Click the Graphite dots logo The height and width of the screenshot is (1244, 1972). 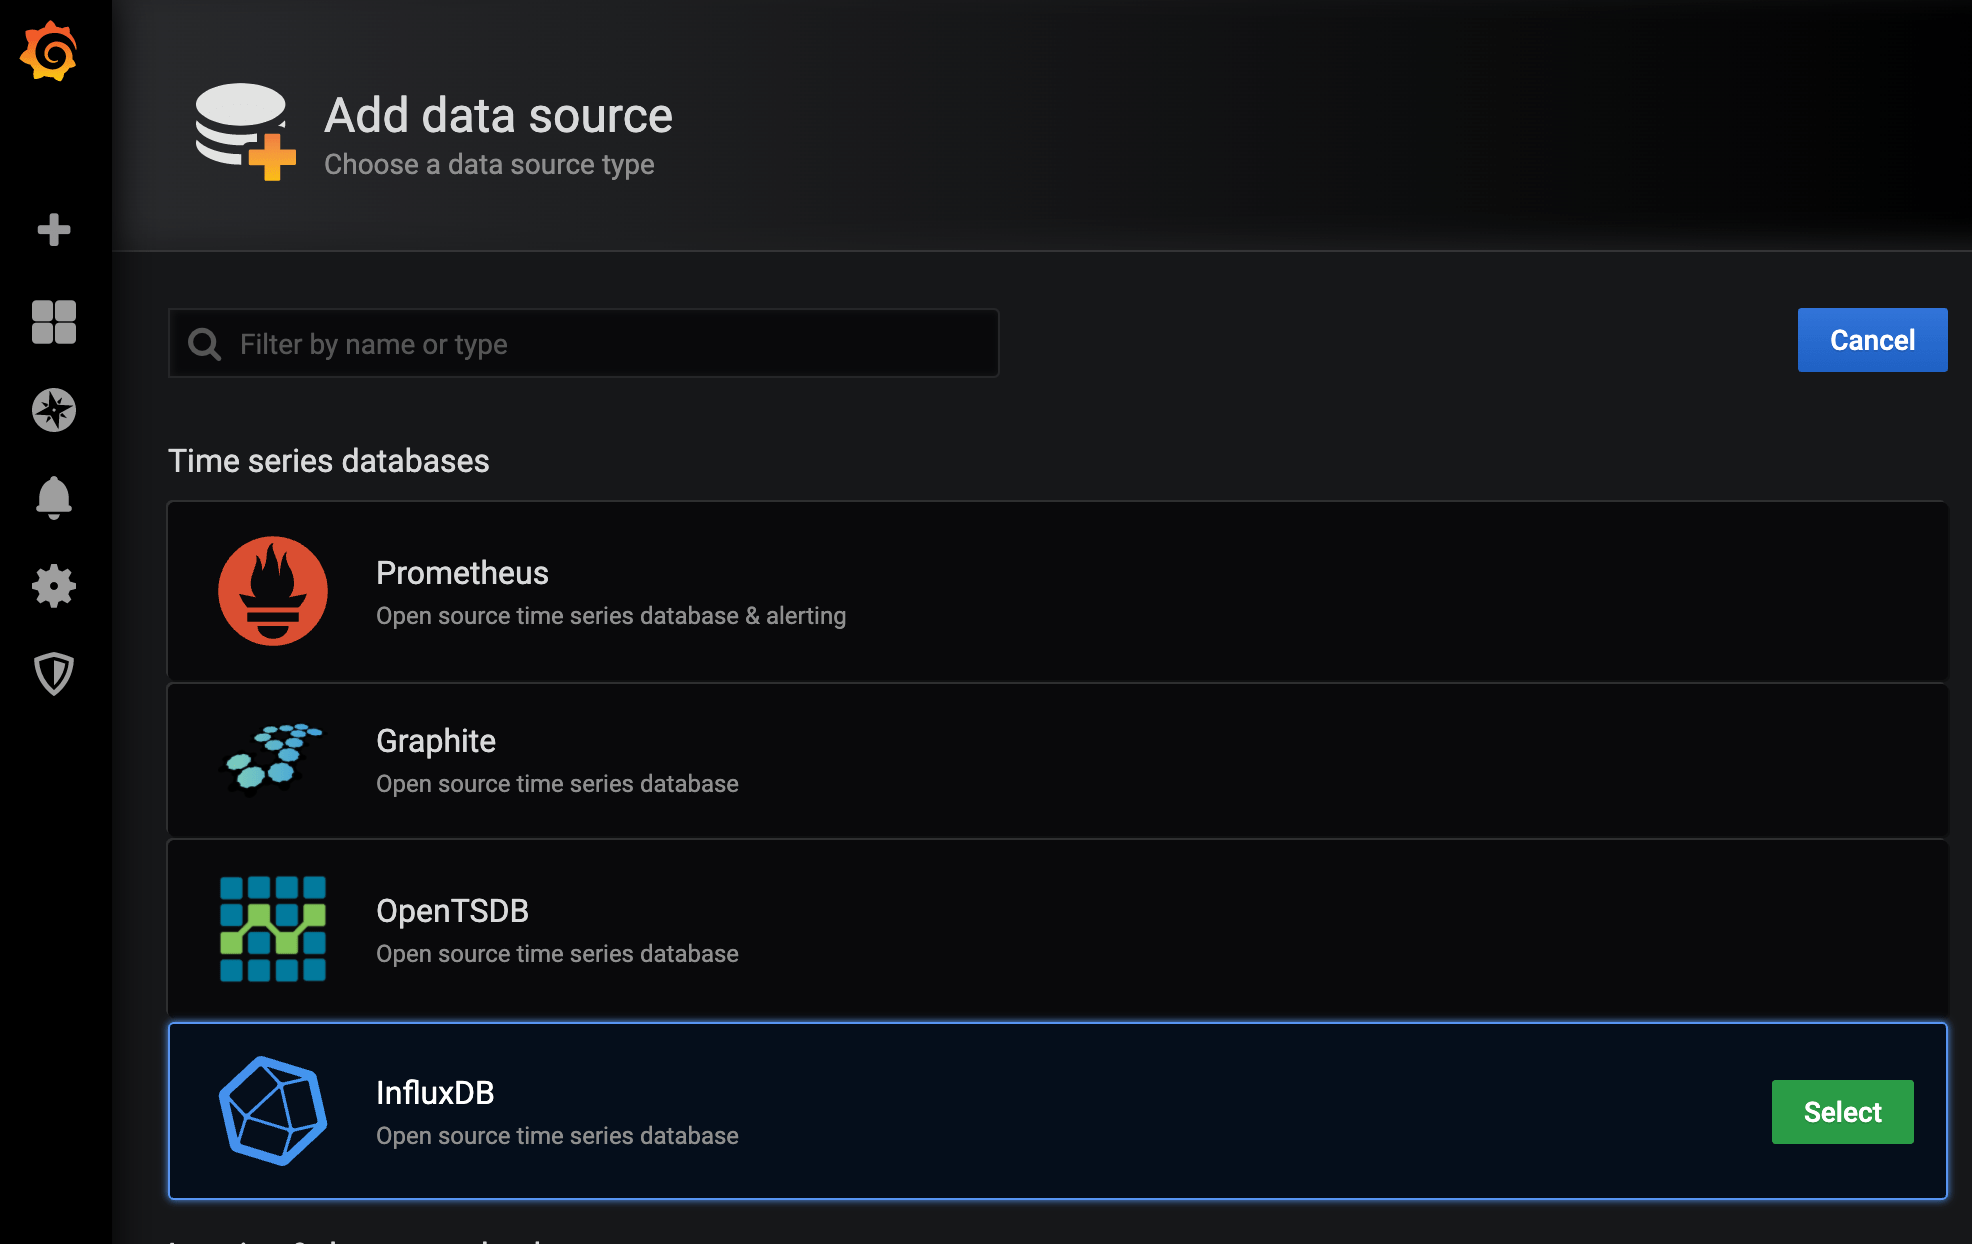(271, 758)
